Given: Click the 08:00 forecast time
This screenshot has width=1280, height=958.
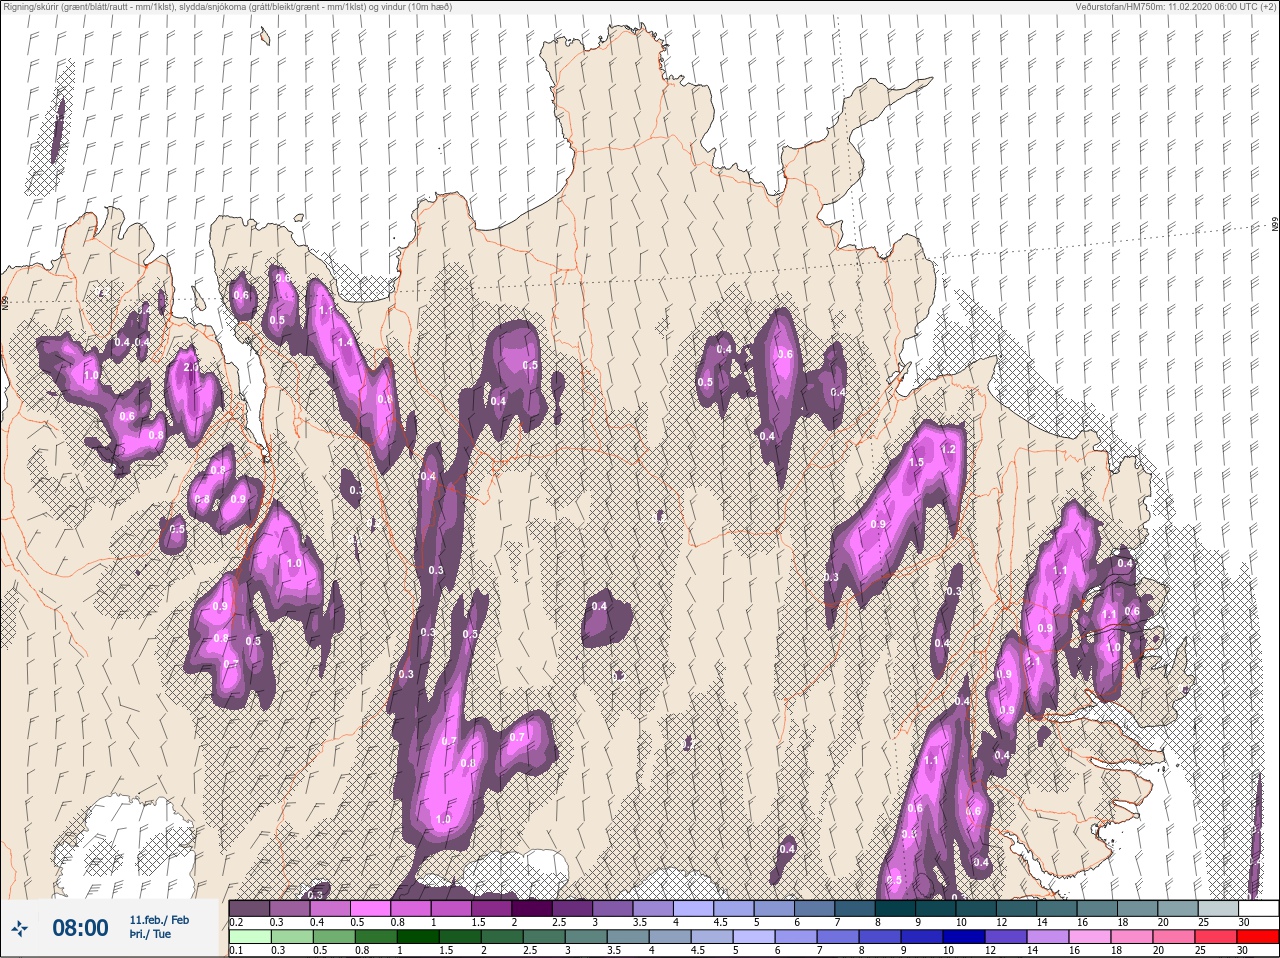Looking at the screenshot, I should pyautogui.click(x=80, y=928).
